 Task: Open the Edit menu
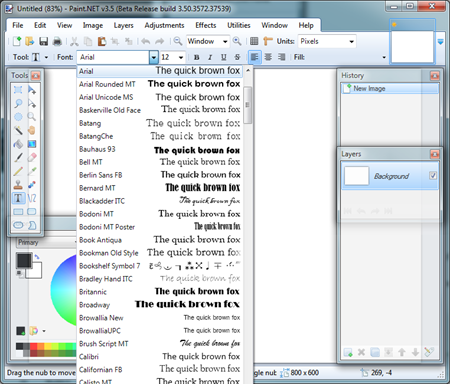(40, 25)
